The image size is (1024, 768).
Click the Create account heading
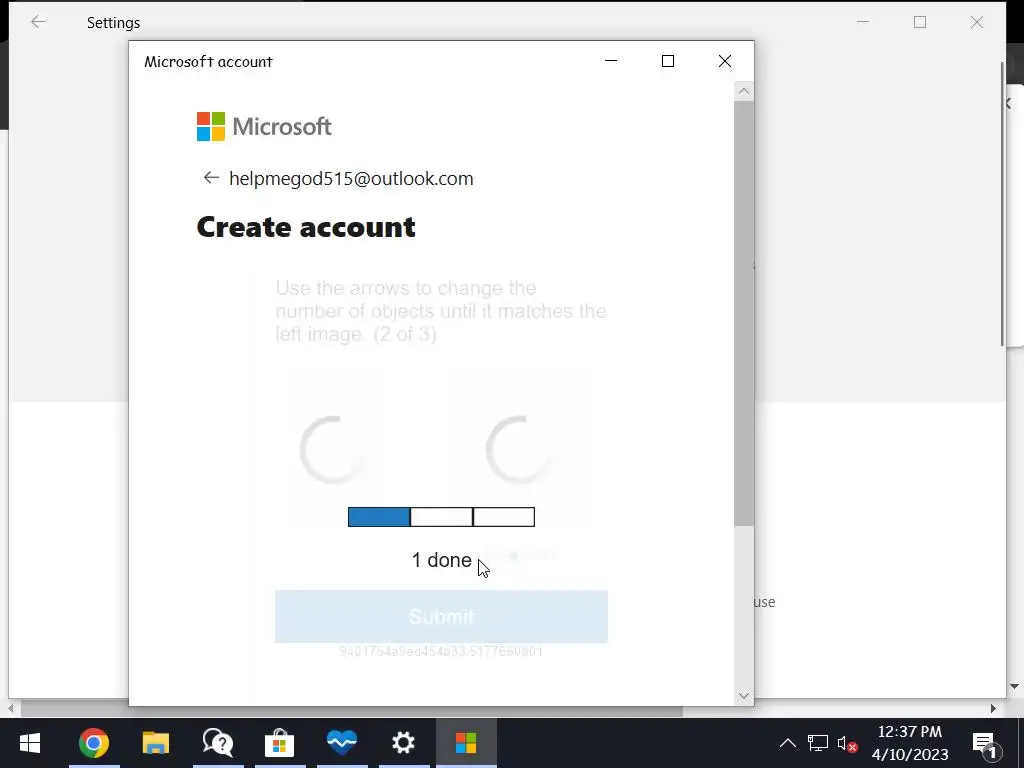tap(306, 227)
